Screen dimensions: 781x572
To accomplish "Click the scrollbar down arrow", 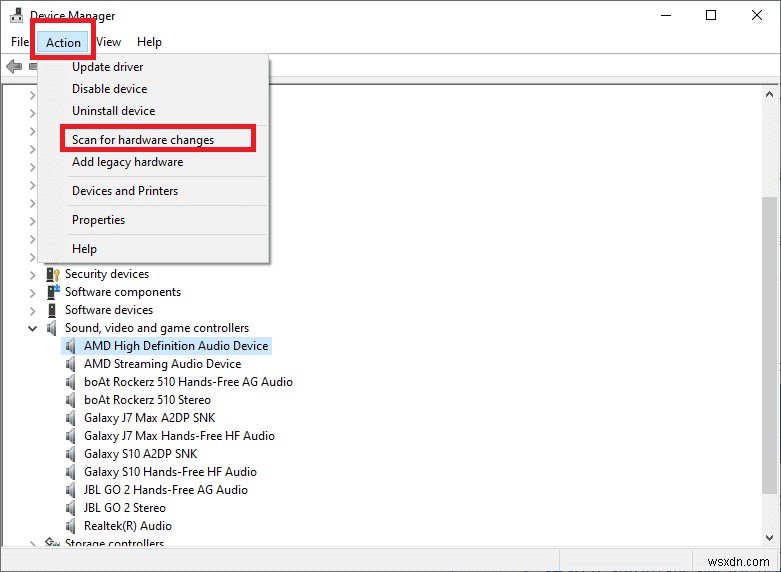I will tap(769, 538).
